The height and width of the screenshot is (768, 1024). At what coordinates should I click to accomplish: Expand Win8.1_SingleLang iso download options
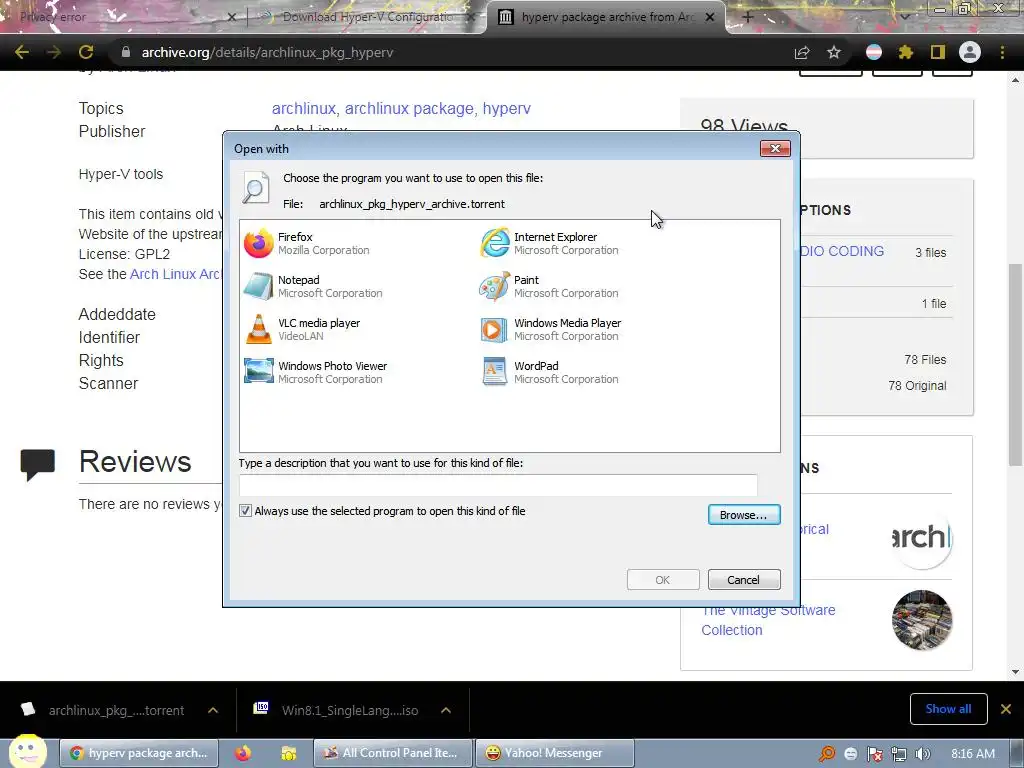pos(446,710)
